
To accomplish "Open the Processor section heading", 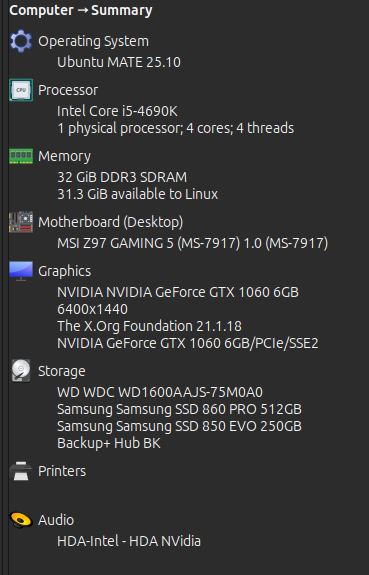I will (x=68, y=90).
